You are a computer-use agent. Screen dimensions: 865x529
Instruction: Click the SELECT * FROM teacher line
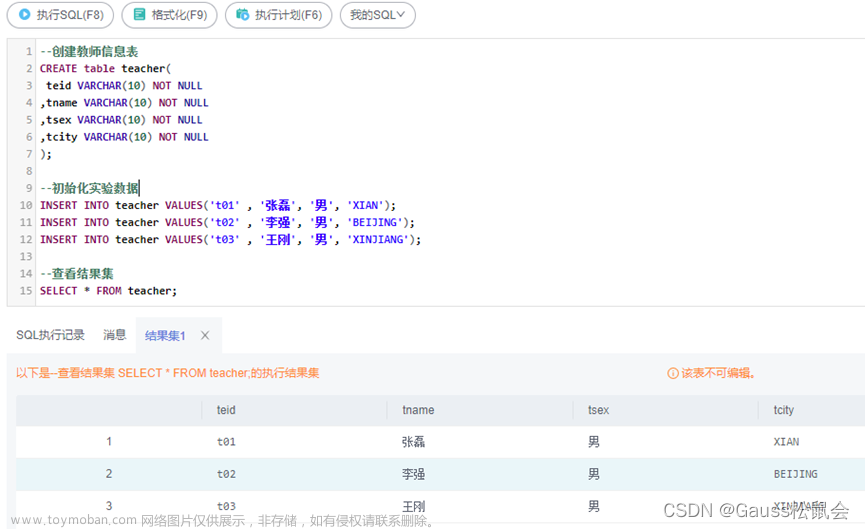(108, 291)
